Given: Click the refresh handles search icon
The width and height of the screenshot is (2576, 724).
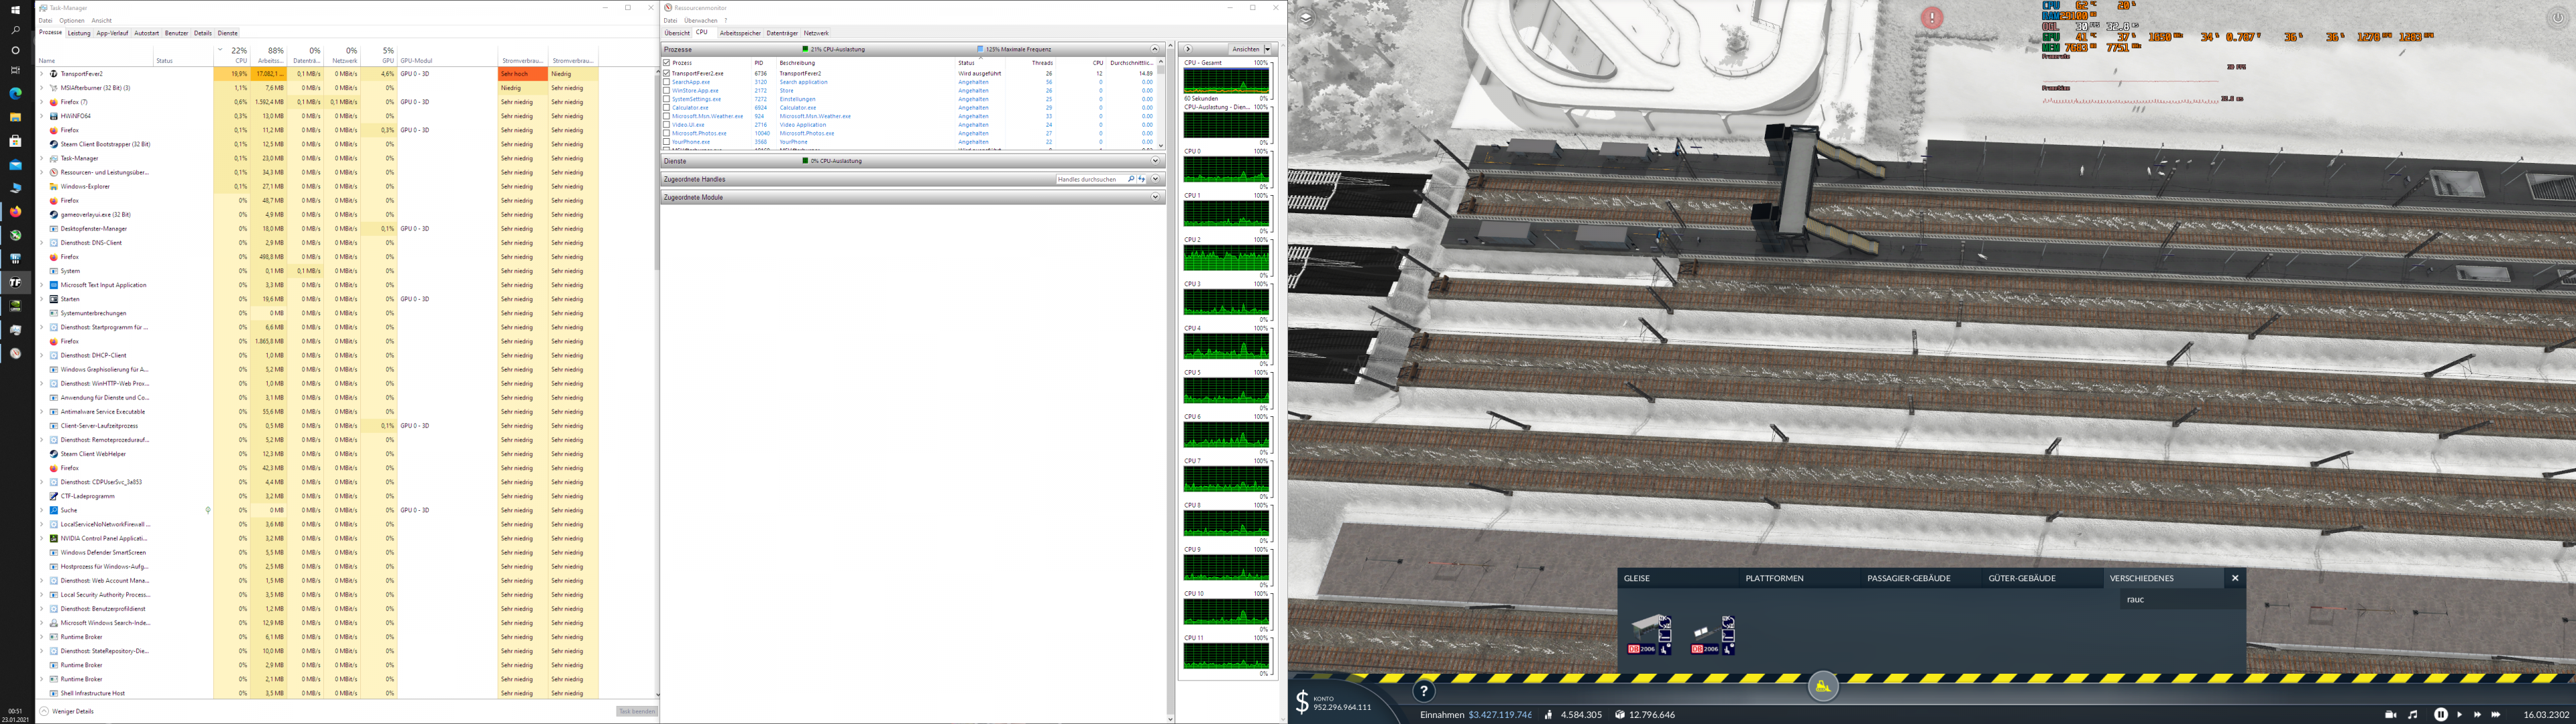Looking at the screenshot, I should point(1142,179).
